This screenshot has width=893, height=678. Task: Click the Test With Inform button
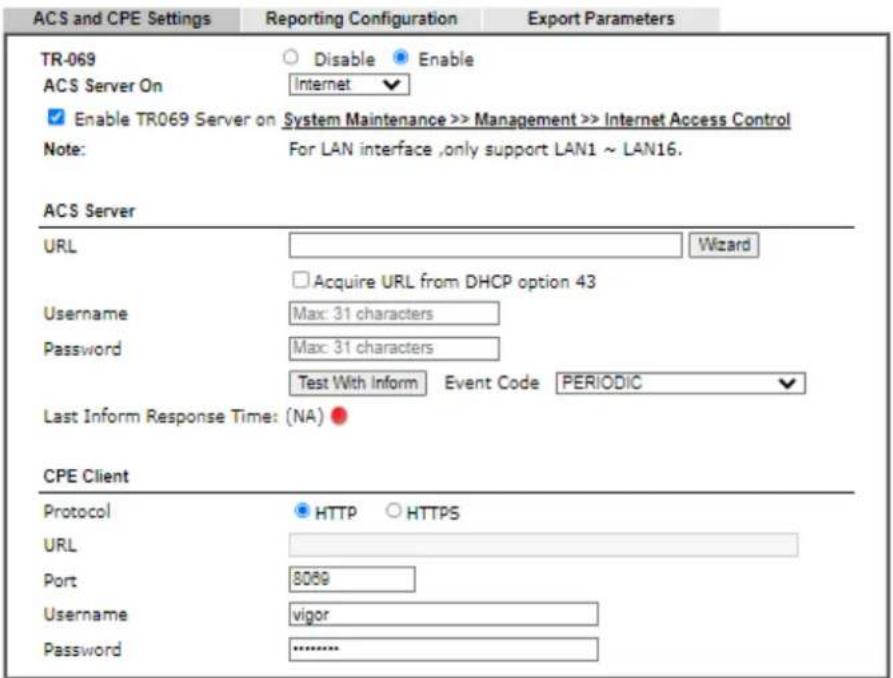(x=358, y=383)
